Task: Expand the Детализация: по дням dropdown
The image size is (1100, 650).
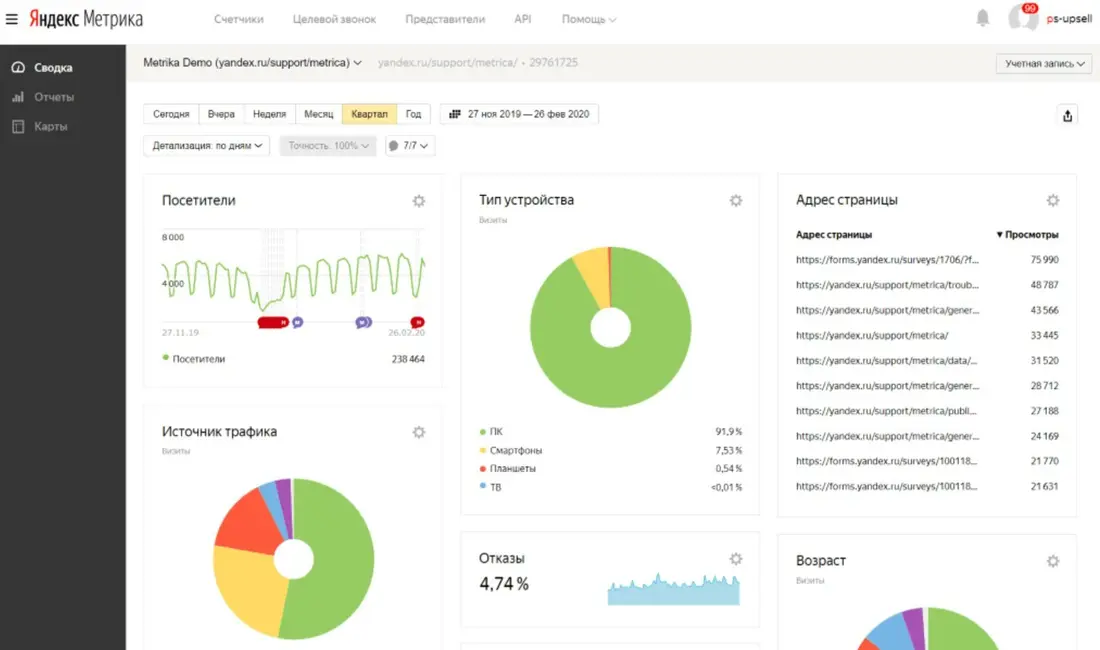Action: click(x=207, y=146)
